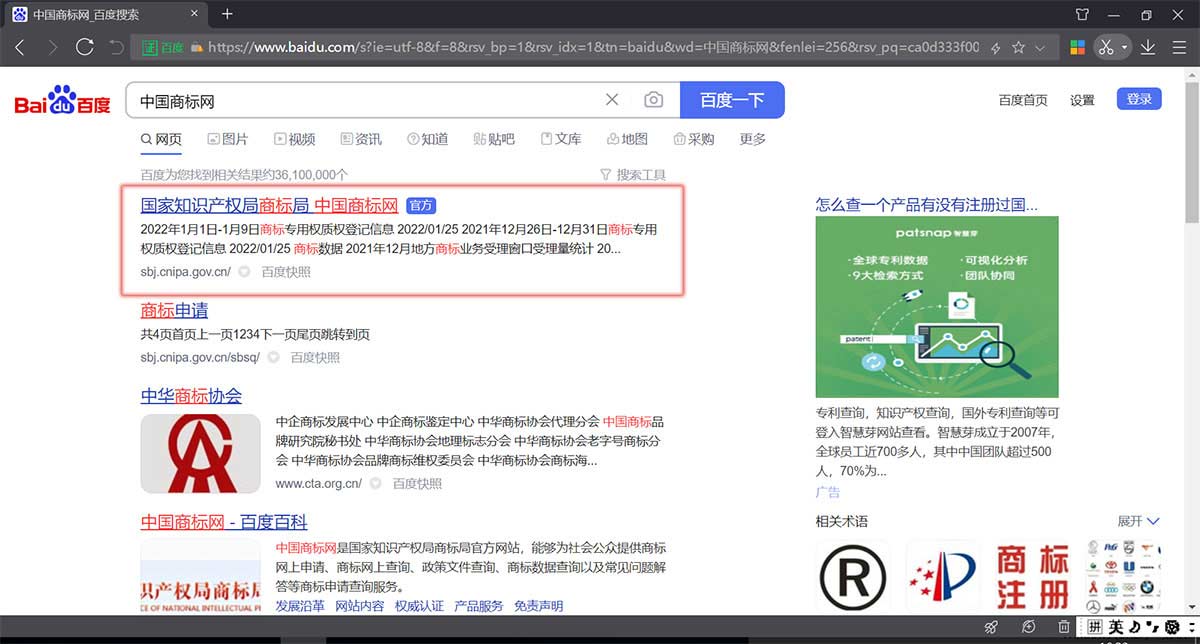
Task: Open 百度快照 for sbj.cnipa.gov.cn/ result
Action: tap(286, 271)
